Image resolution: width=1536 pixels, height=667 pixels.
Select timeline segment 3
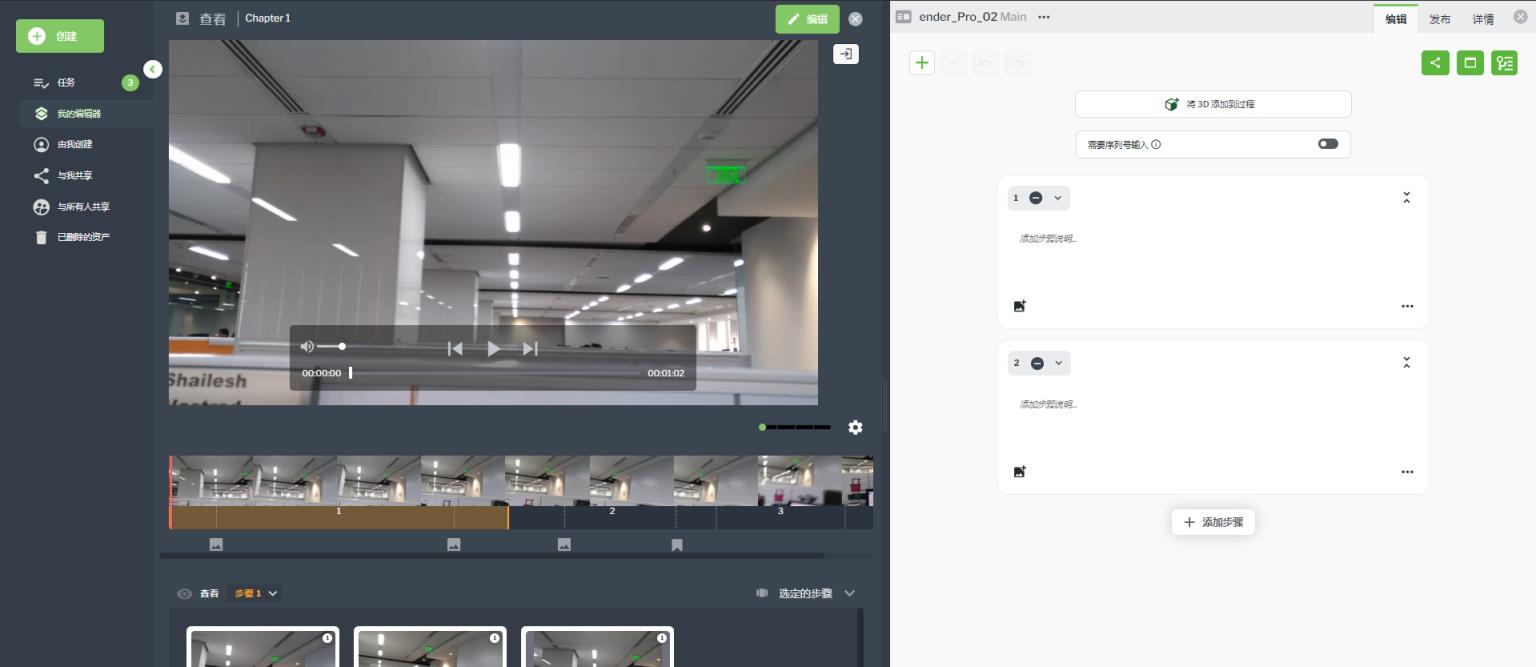(781, 517)
